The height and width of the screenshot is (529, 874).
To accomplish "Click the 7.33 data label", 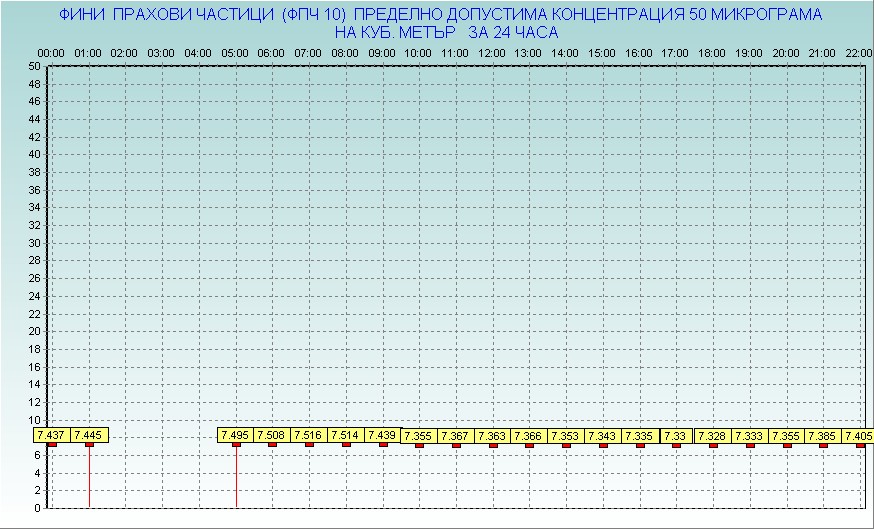I will pyautogui.click(x=676, y=436).
